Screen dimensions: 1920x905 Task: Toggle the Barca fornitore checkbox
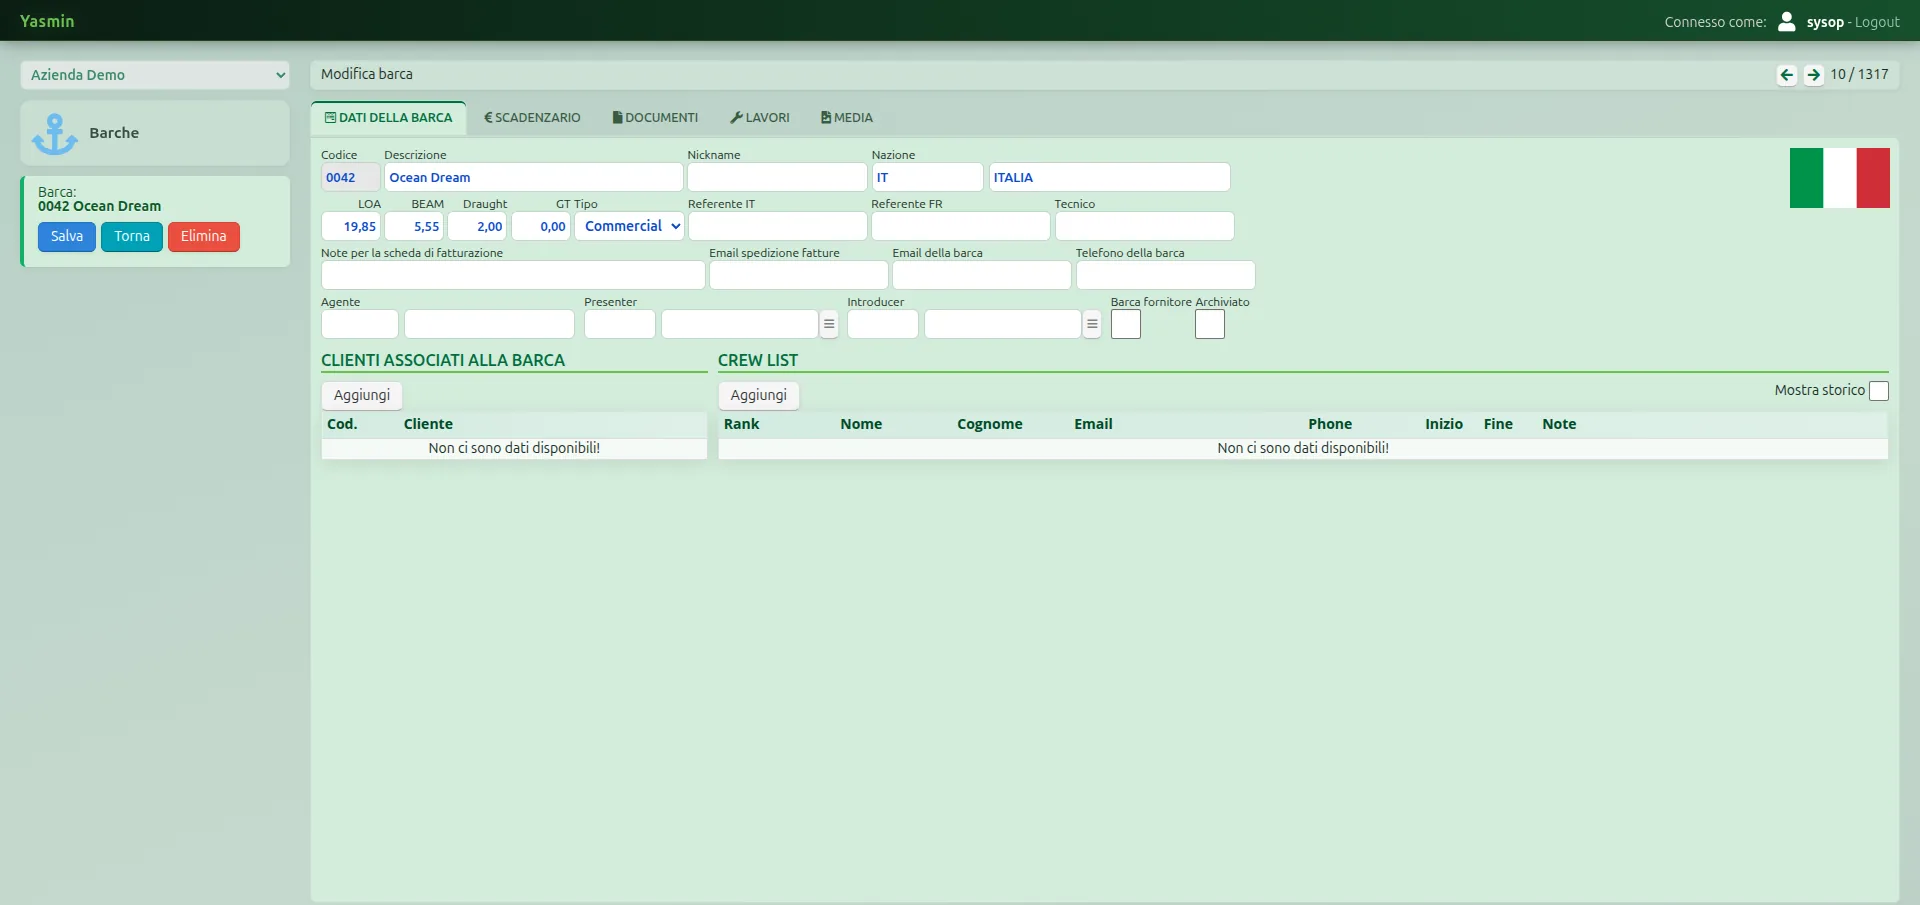pyautogui.click(x=1126, y=324)
